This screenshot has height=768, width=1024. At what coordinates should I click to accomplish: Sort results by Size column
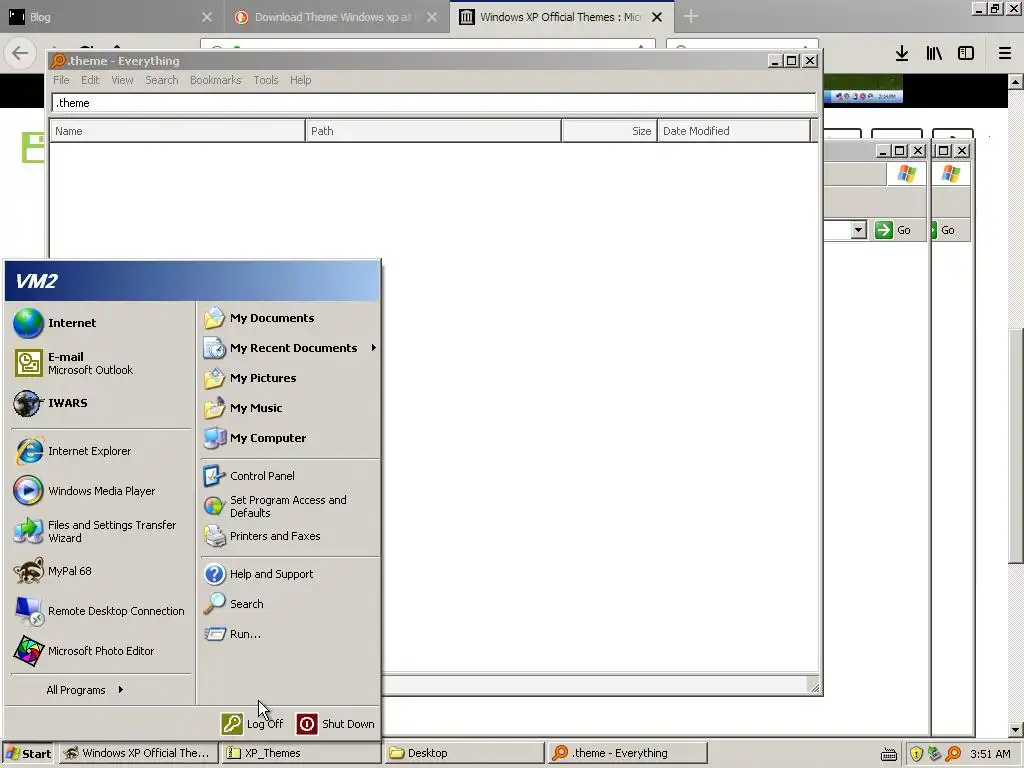(x=609, y=131)
